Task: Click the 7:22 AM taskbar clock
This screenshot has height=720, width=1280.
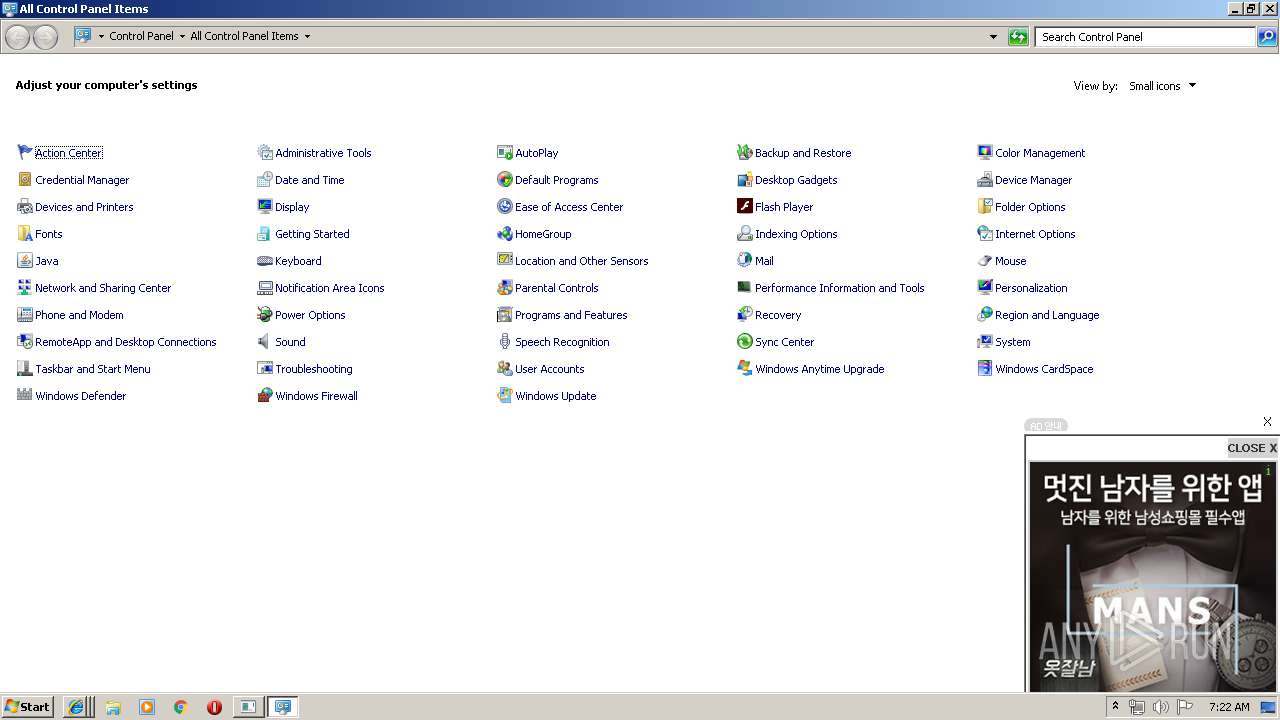Action: 1229,707
